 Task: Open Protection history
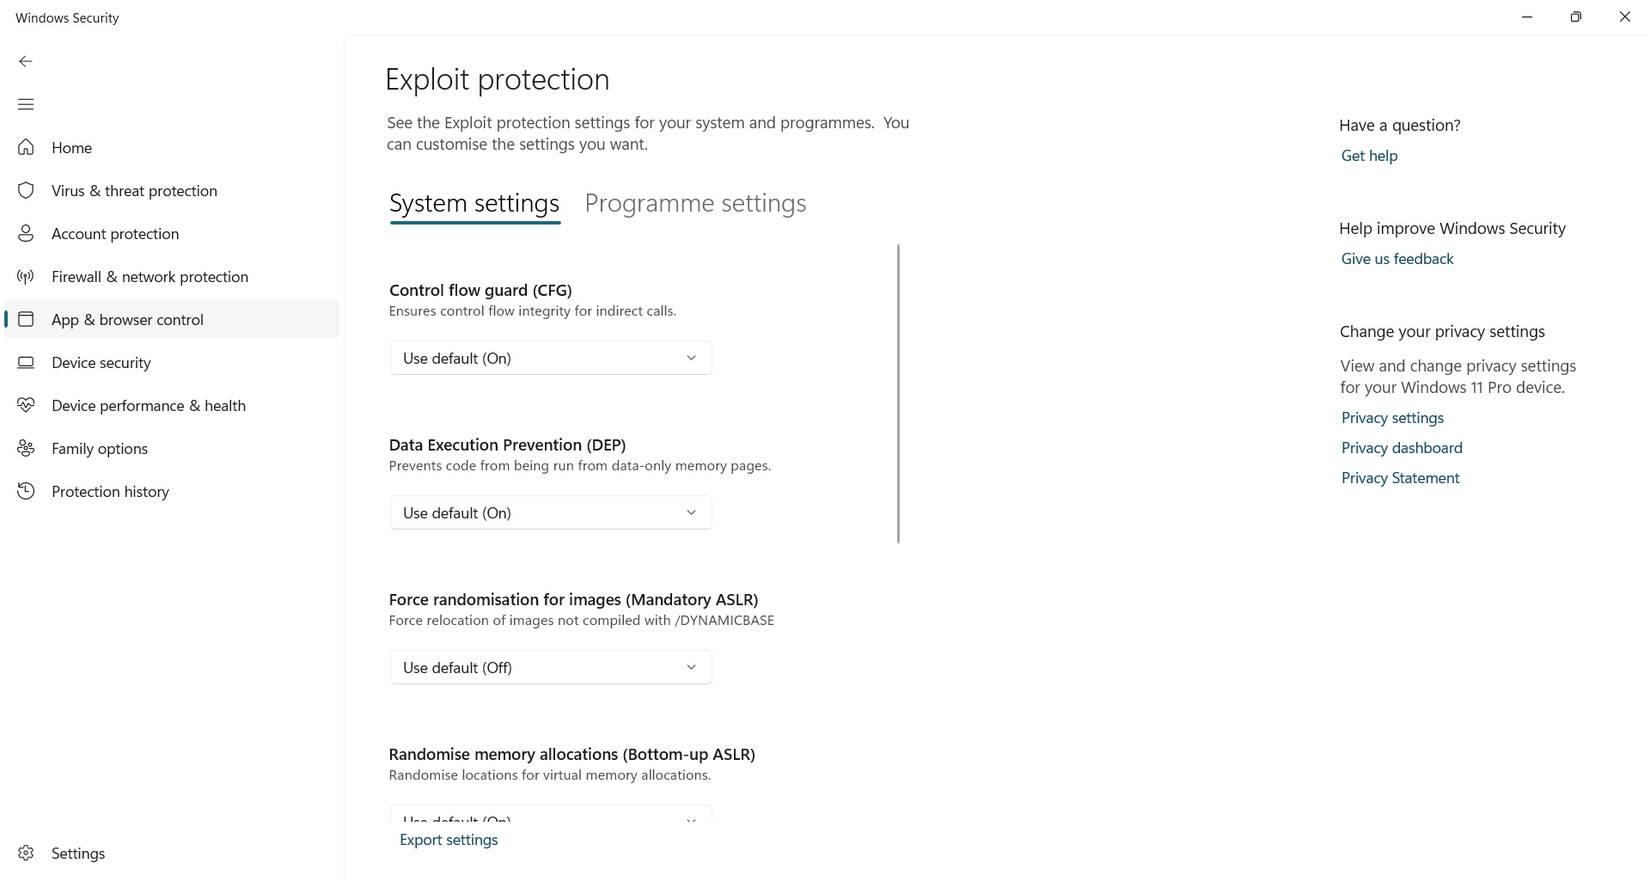[x=110, y=491]
